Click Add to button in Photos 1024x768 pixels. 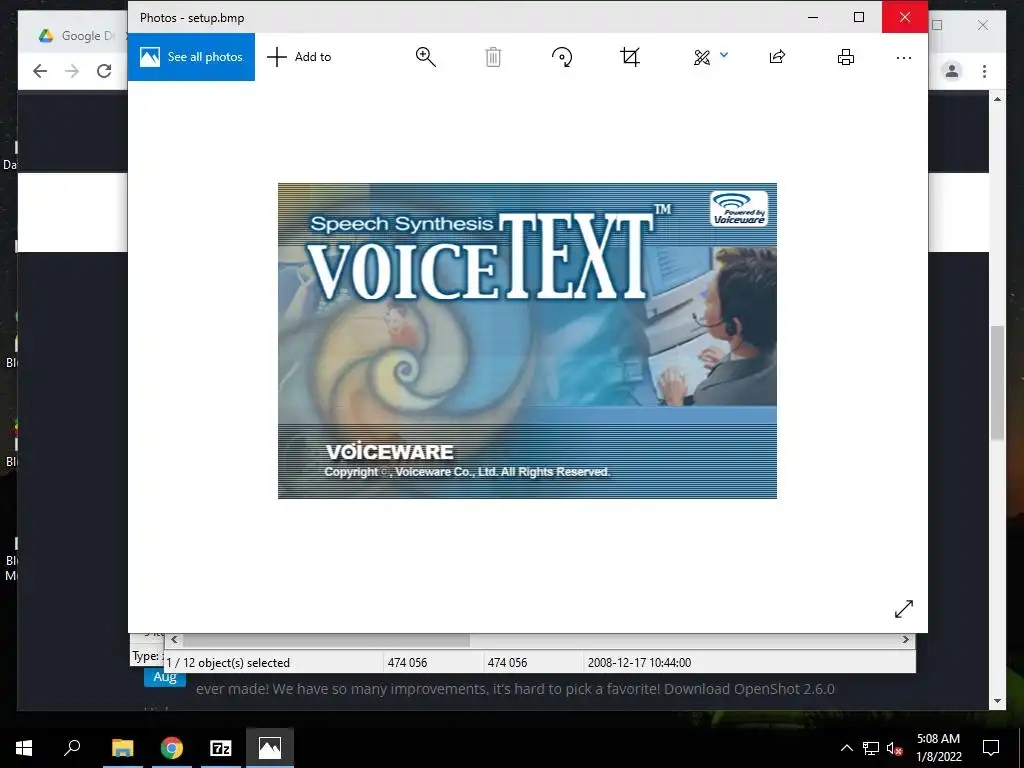coord(299,57)
